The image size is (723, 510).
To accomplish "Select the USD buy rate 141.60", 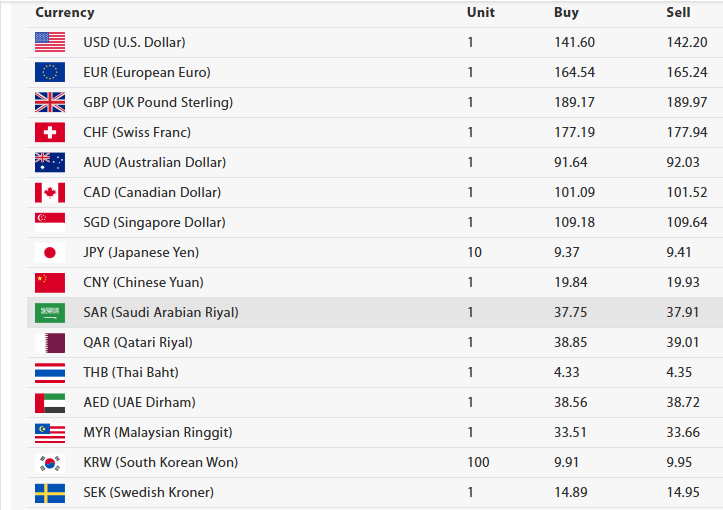I will pos(574,42).
